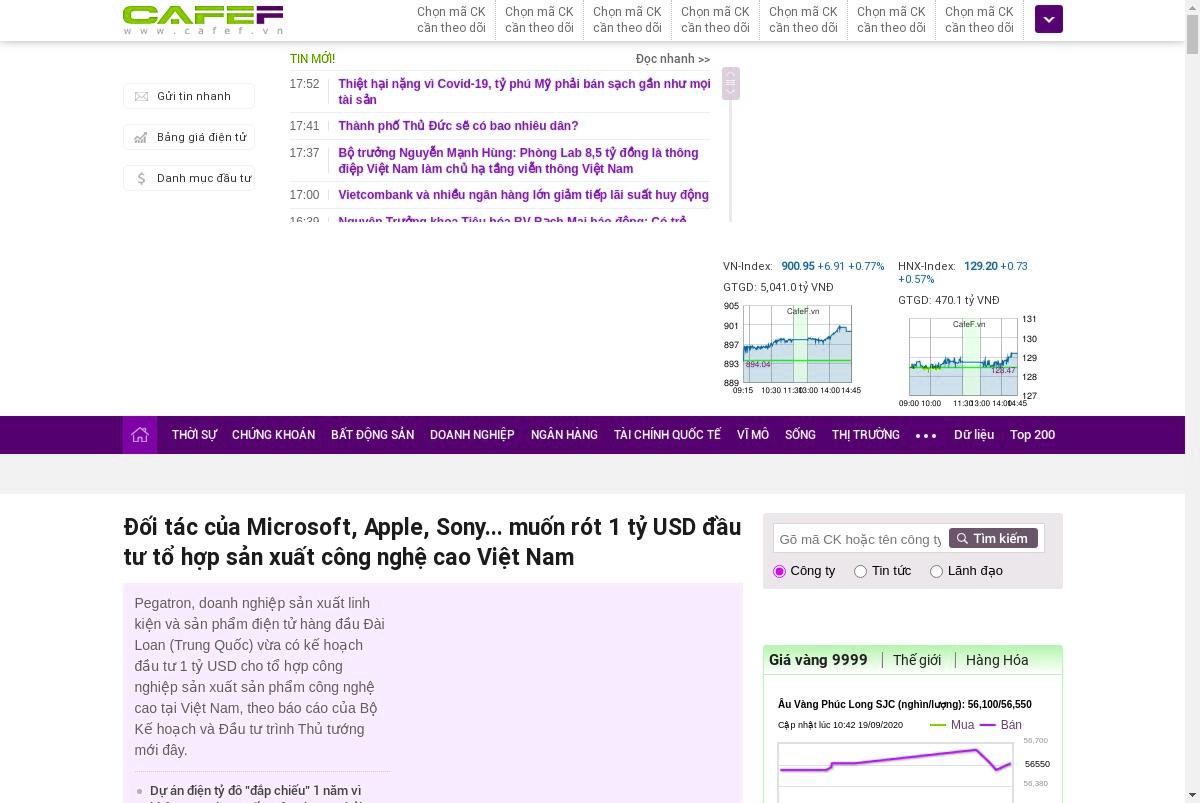Click the 17:37 news timestamp

(x=304, y=153)
